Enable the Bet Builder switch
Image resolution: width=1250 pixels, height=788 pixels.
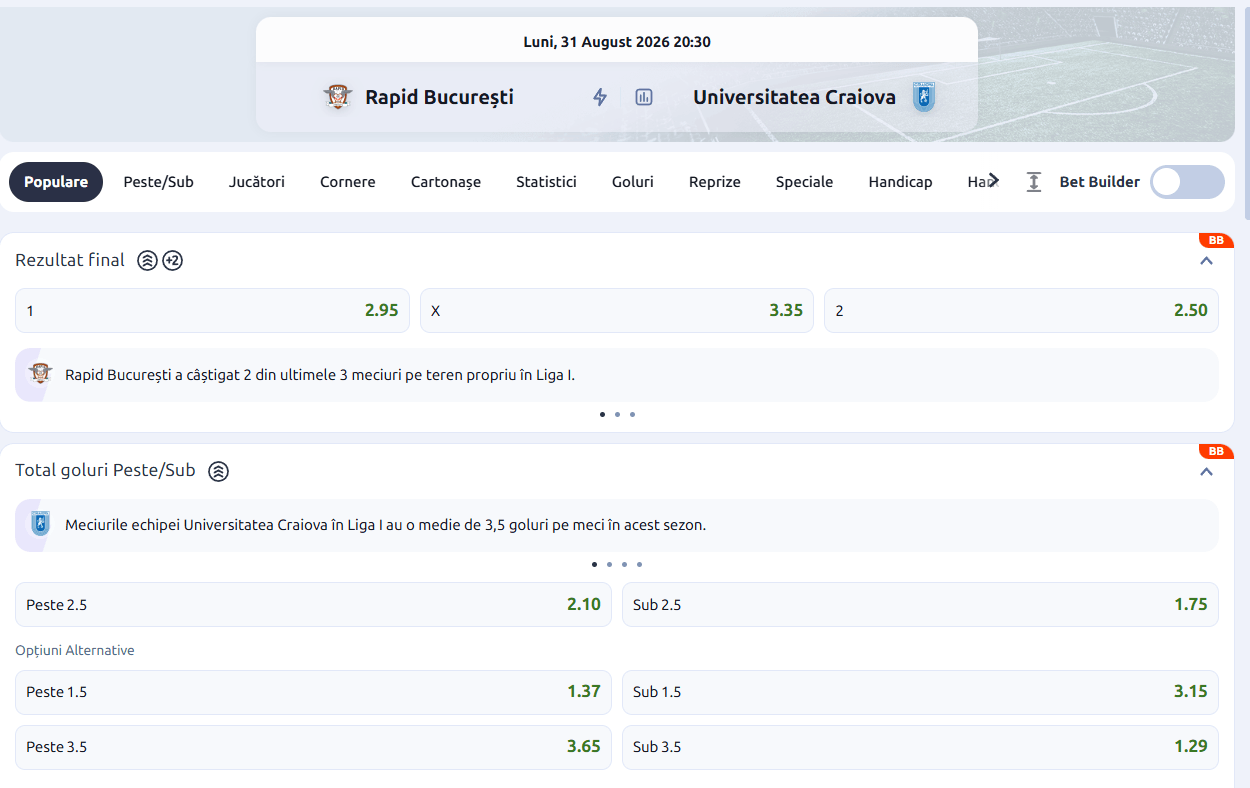(1187, 182)
